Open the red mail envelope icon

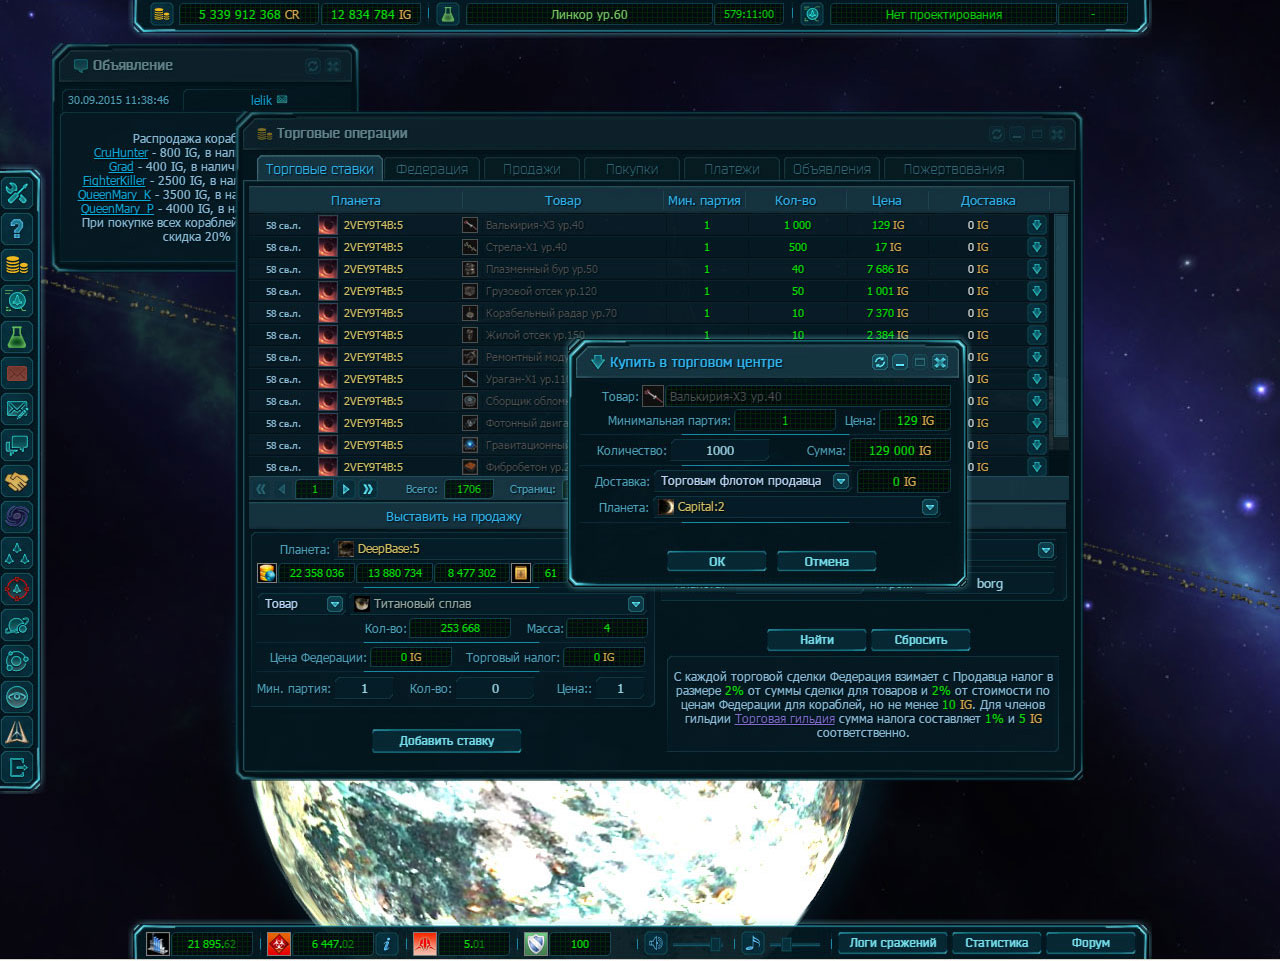coord(17,373)
